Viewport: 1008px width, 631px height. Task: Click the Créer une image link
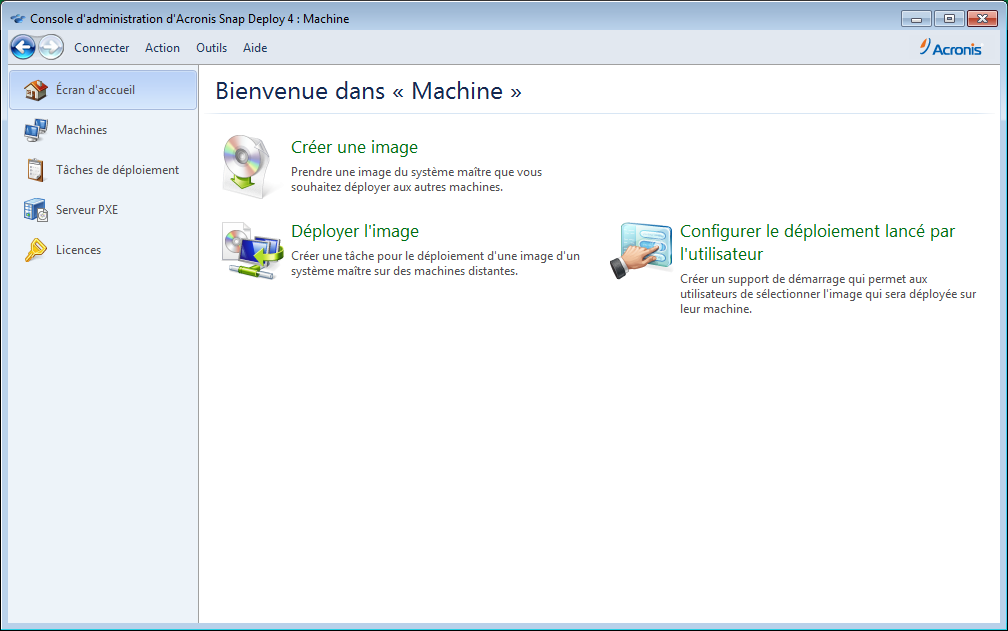point(354,148)
